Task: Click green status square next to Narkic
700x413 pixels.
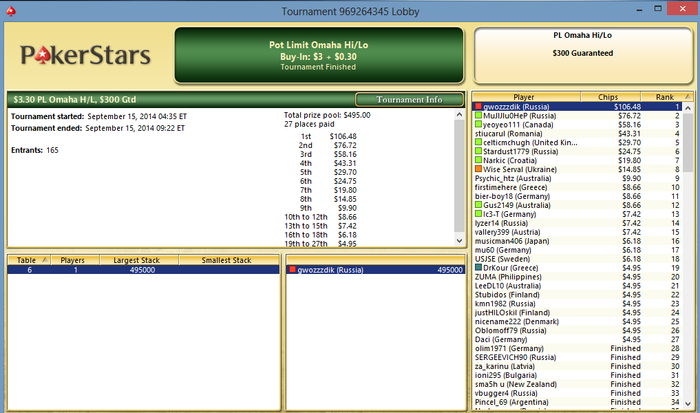Action: [x=478, y=160]
